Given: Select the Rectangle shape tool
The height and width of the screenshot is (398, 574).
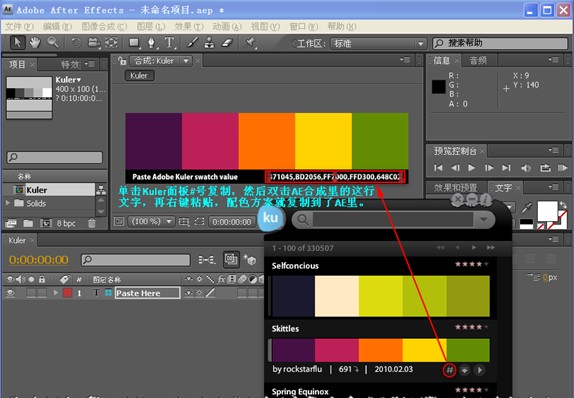Looking at the screenshot, I should (x=134, y=43).
